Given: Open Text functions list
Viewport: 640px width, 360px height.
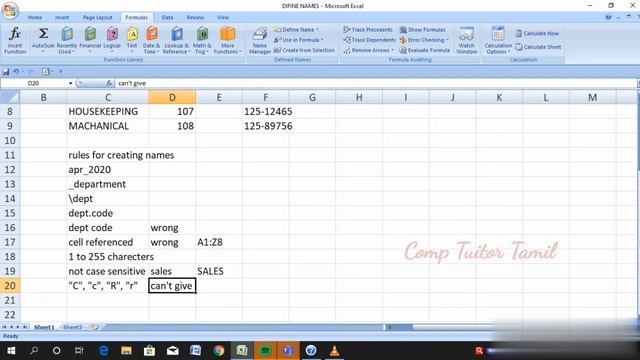Looking at the screenshot, I should coord(132,40).
